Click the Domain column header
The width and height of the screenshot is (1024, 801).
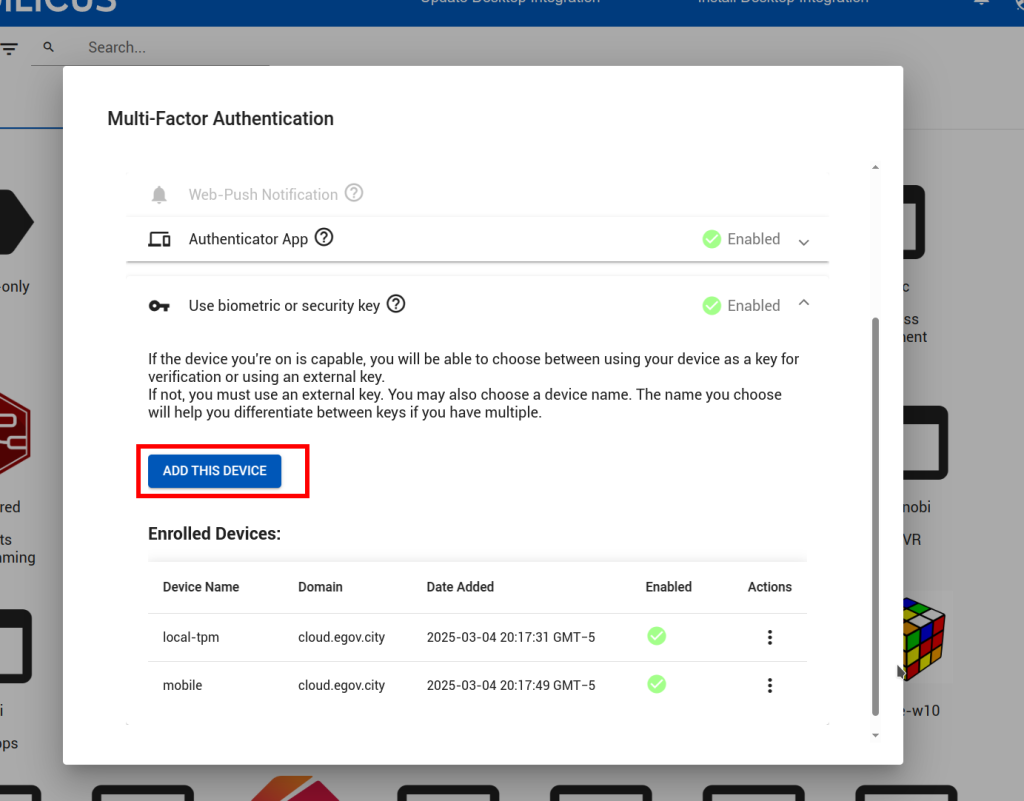click(x=320, y=587)
